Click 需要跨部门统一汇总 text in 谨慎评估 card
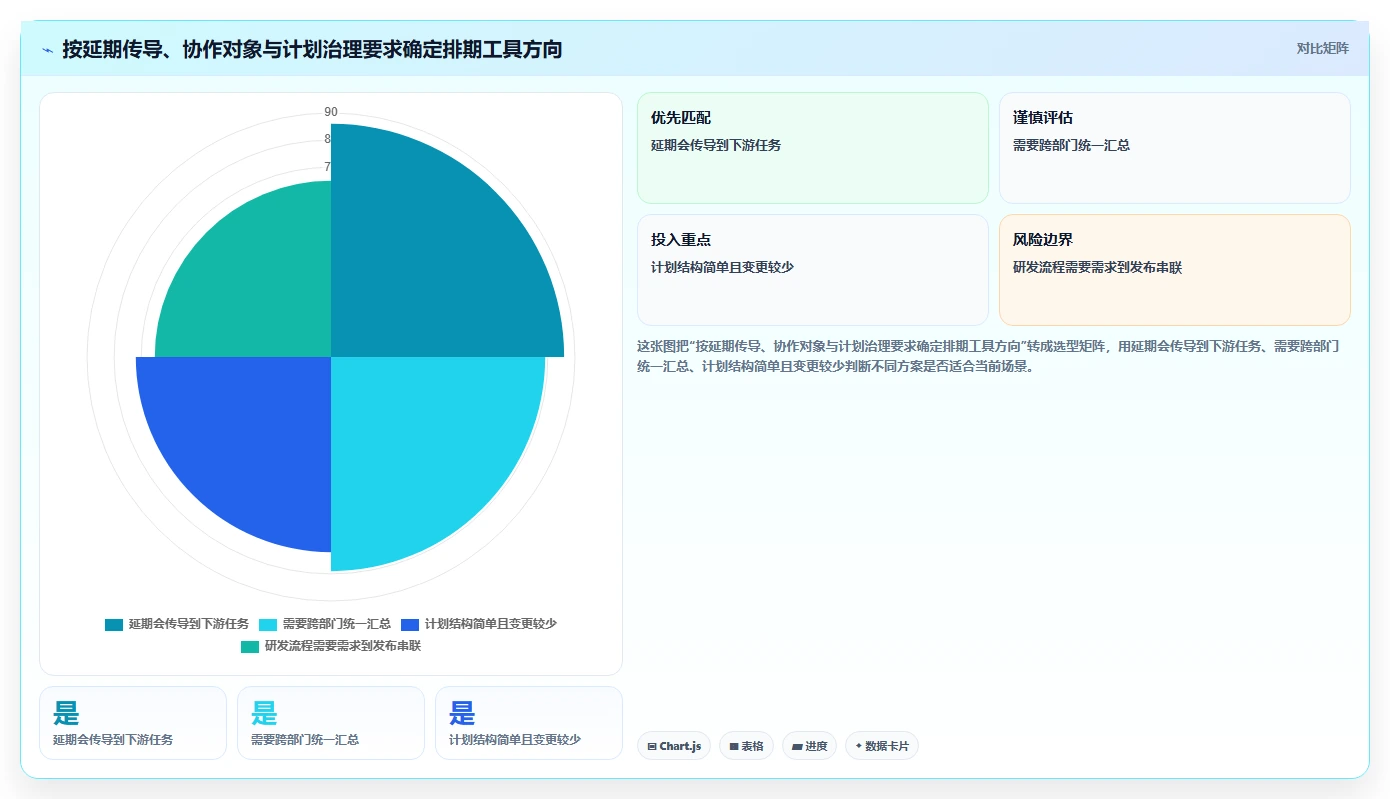Viewport: 1390px width, 799px height. pyautogui.click(x=1071, y=145)
